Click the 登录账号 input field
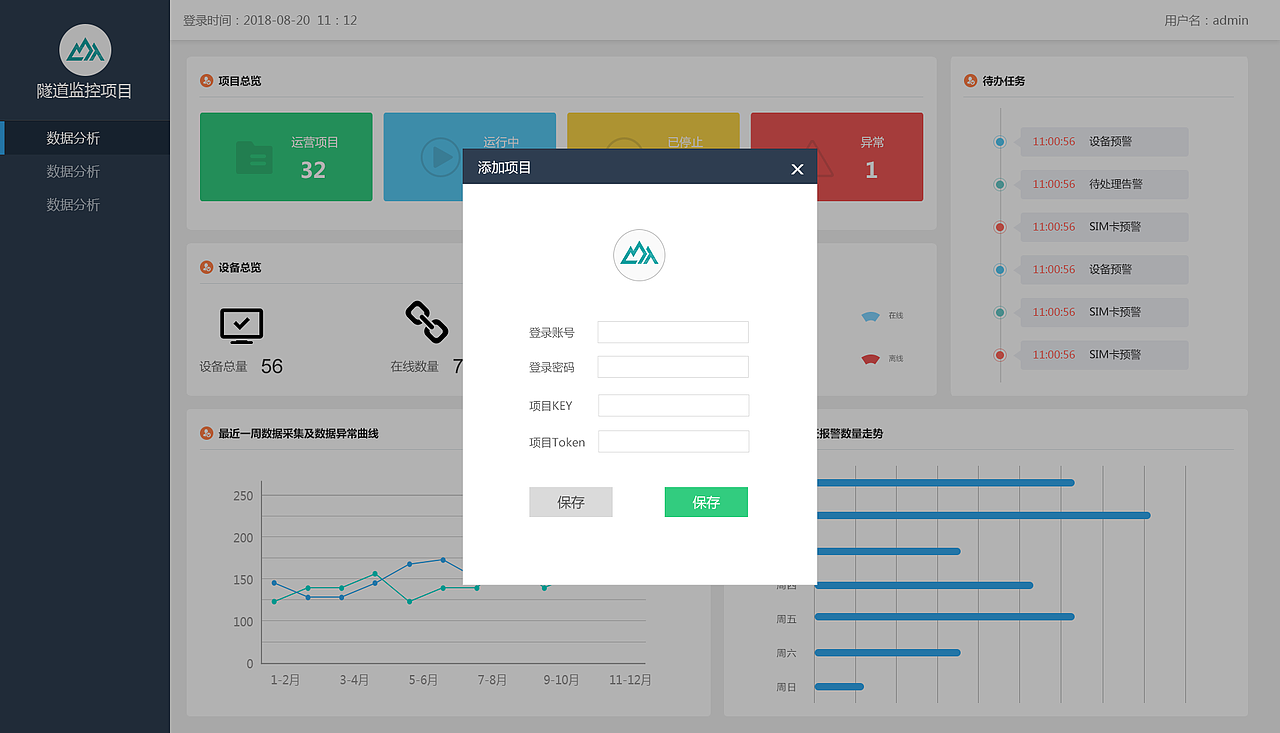The width and height of the screenshot is (1280, 733). [x=673, y=331]
